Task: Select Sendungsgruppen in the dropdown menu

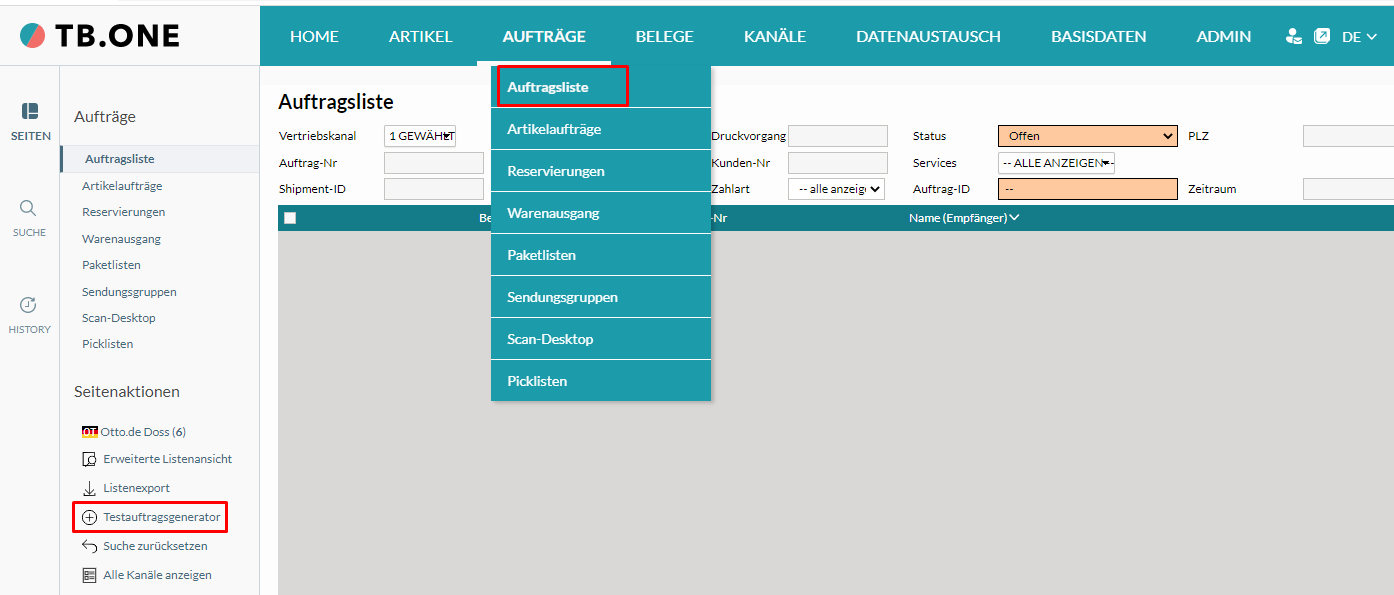Action: [x=601, y=297]
